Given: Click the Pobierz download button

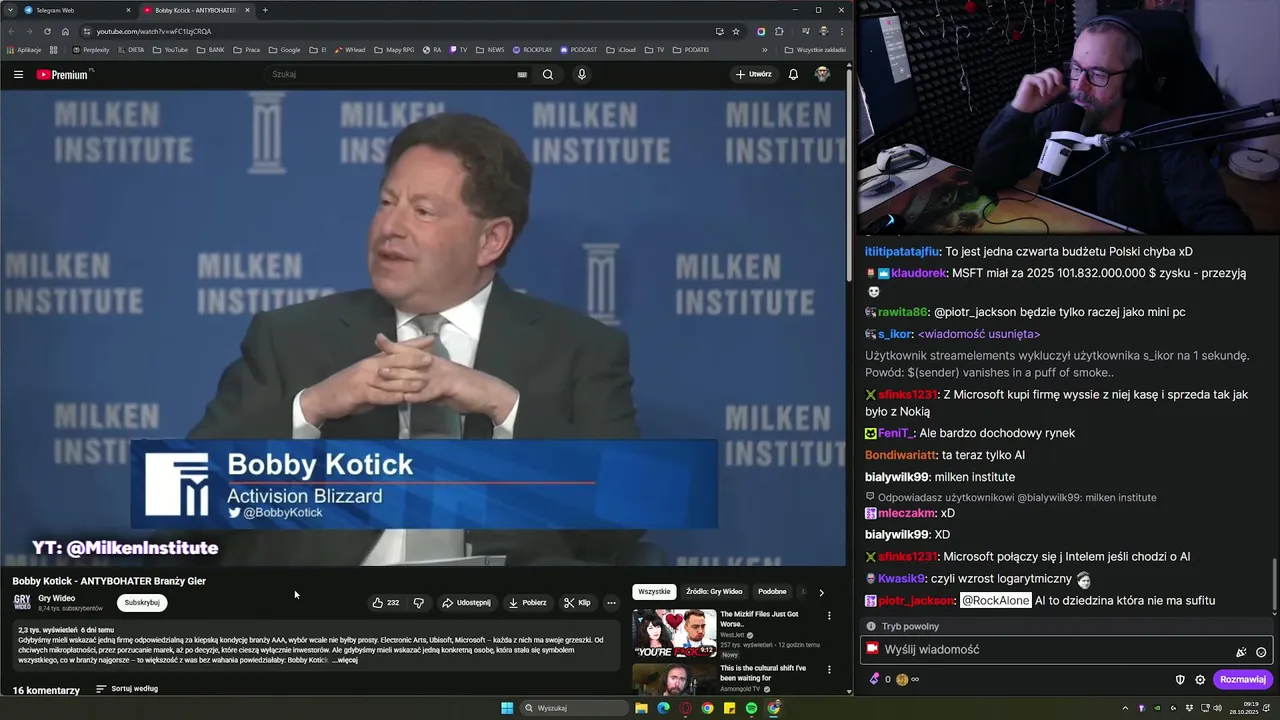Looking at the screenshot, I should [x=528, y=603].
